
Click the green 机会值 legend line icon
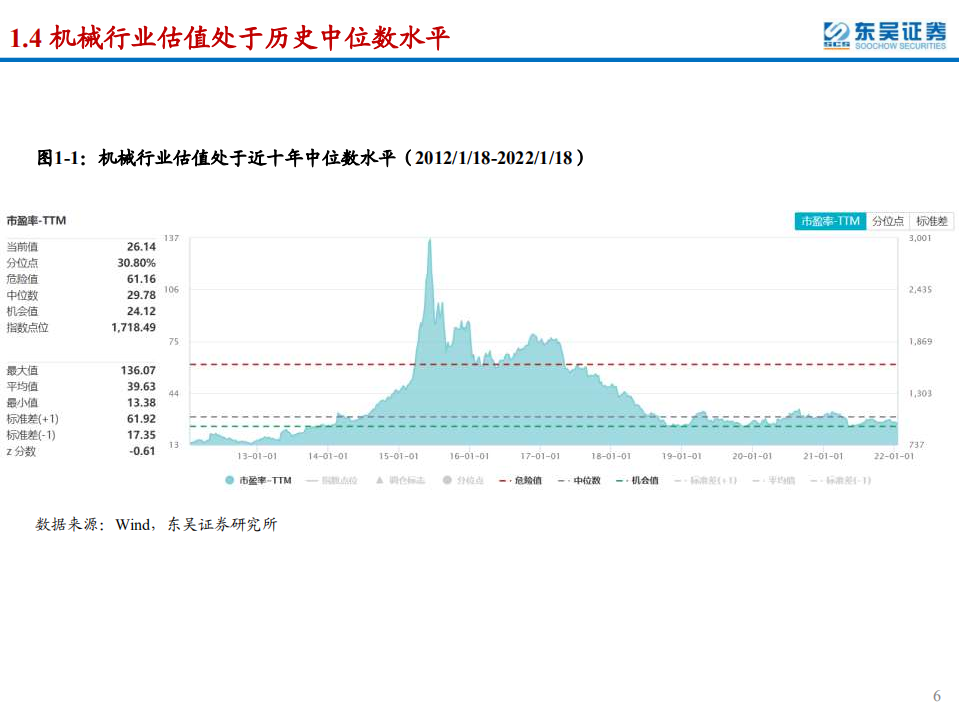pos(620,478)
